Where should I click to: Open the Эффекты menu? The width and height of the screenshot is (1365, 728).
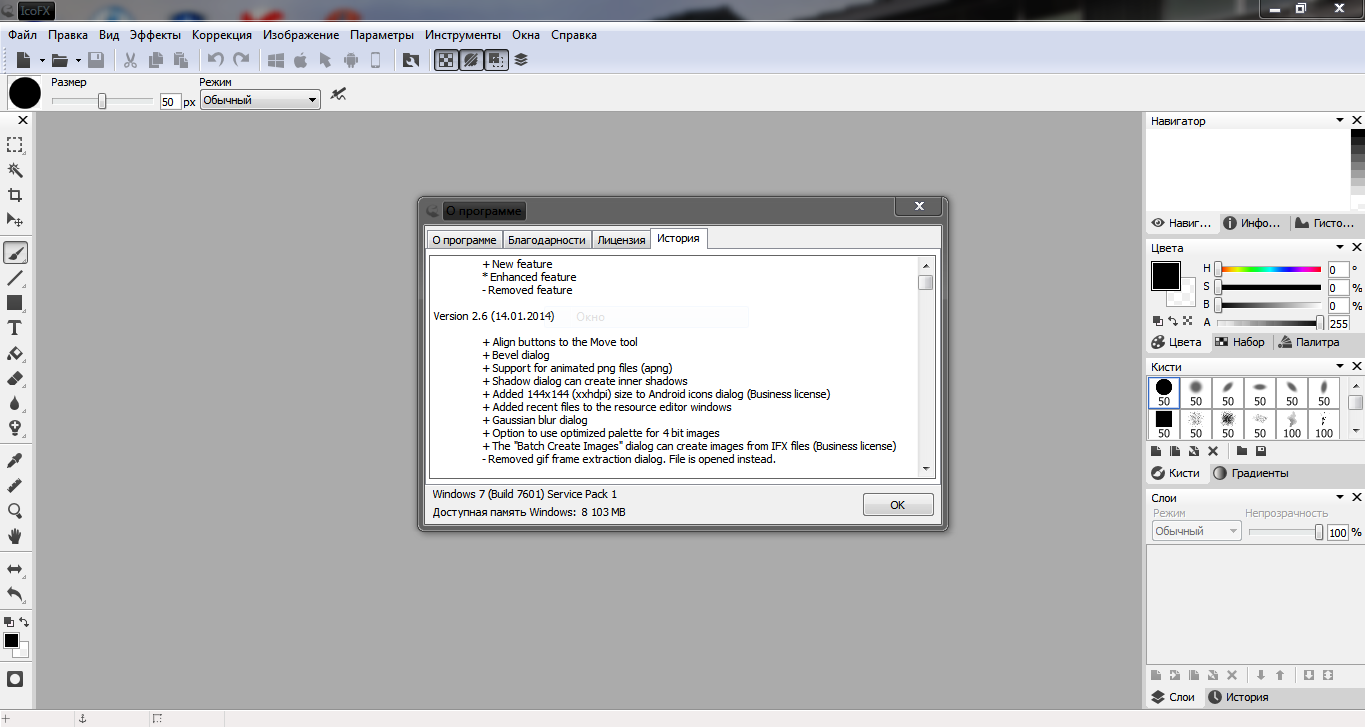coord(155,34)
